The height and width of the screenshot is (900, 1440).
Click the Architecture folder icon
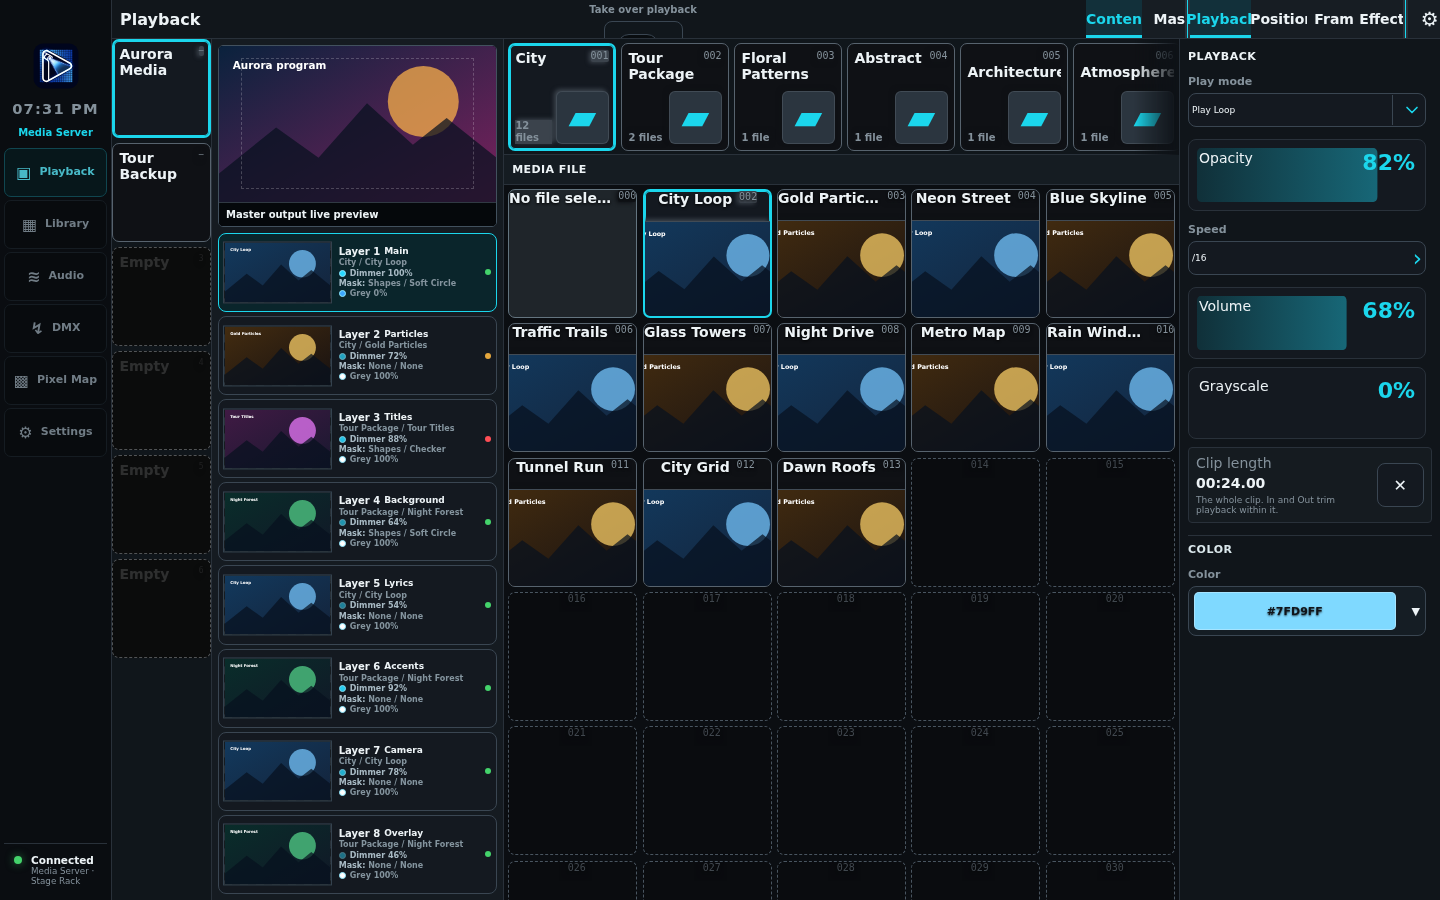coord(1034,119)
